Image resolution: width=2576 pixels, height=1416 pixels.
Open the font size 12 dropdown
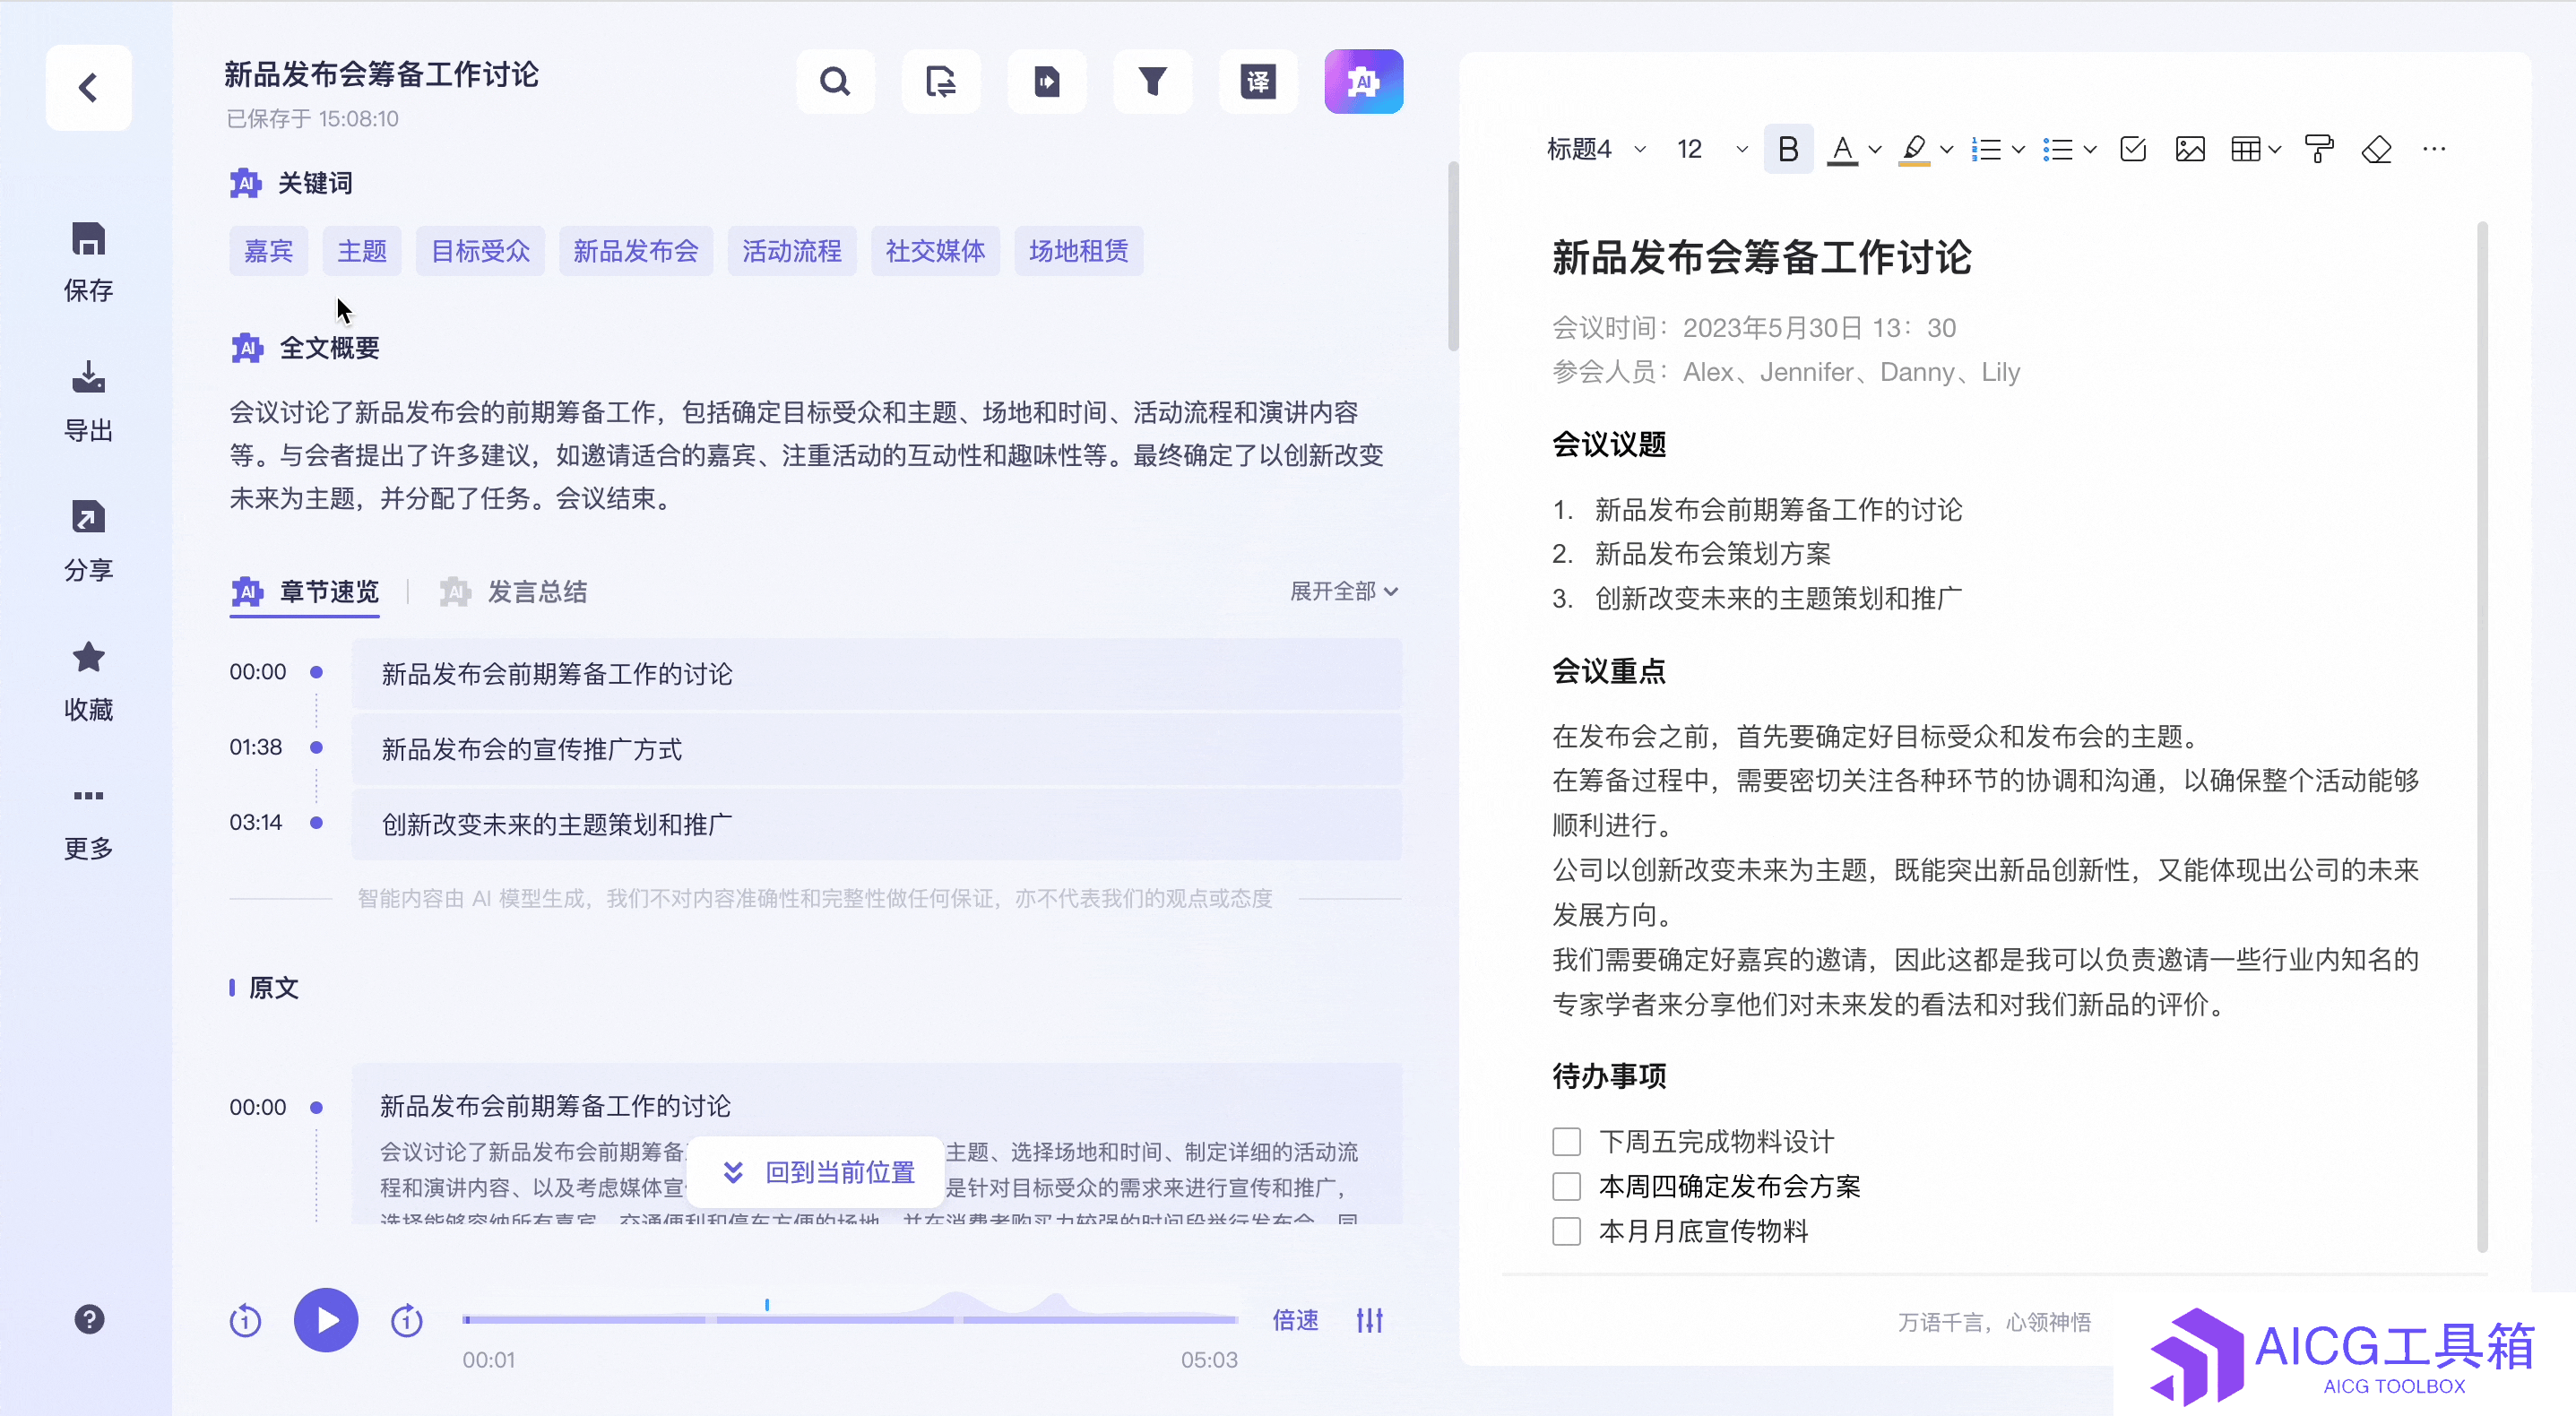pyautogui.click(x=1711, y=150)
